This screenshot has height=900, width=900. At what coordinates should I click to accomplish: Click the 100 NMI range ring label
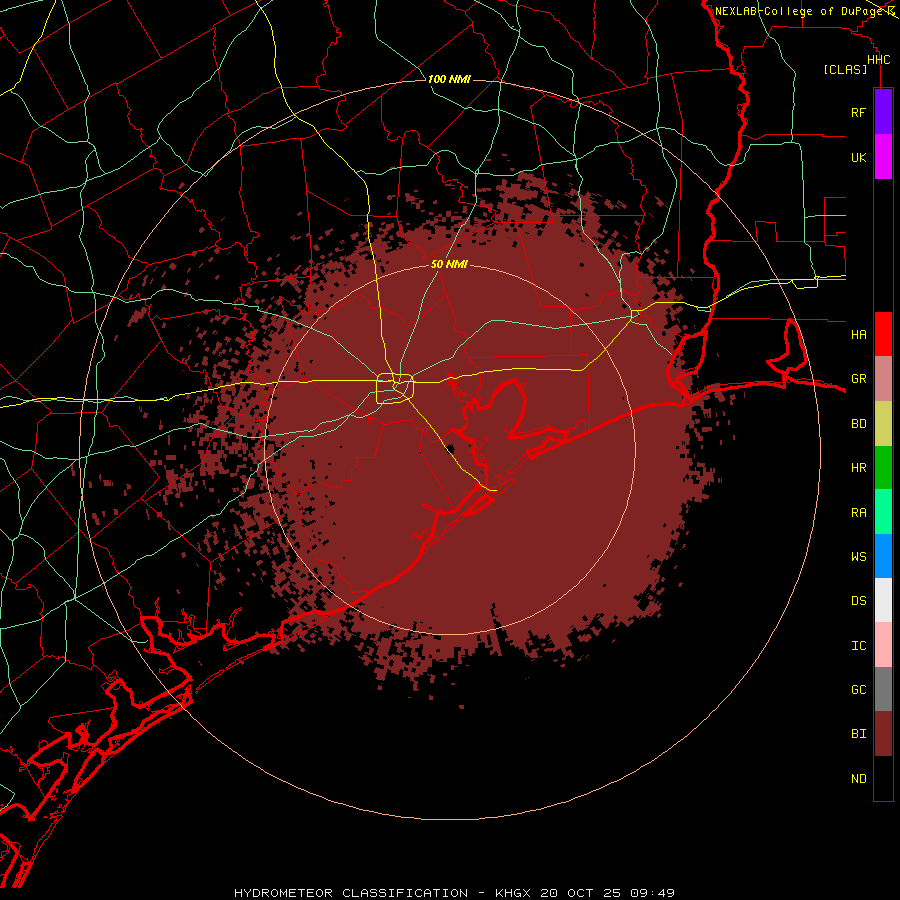pos(449,79)
